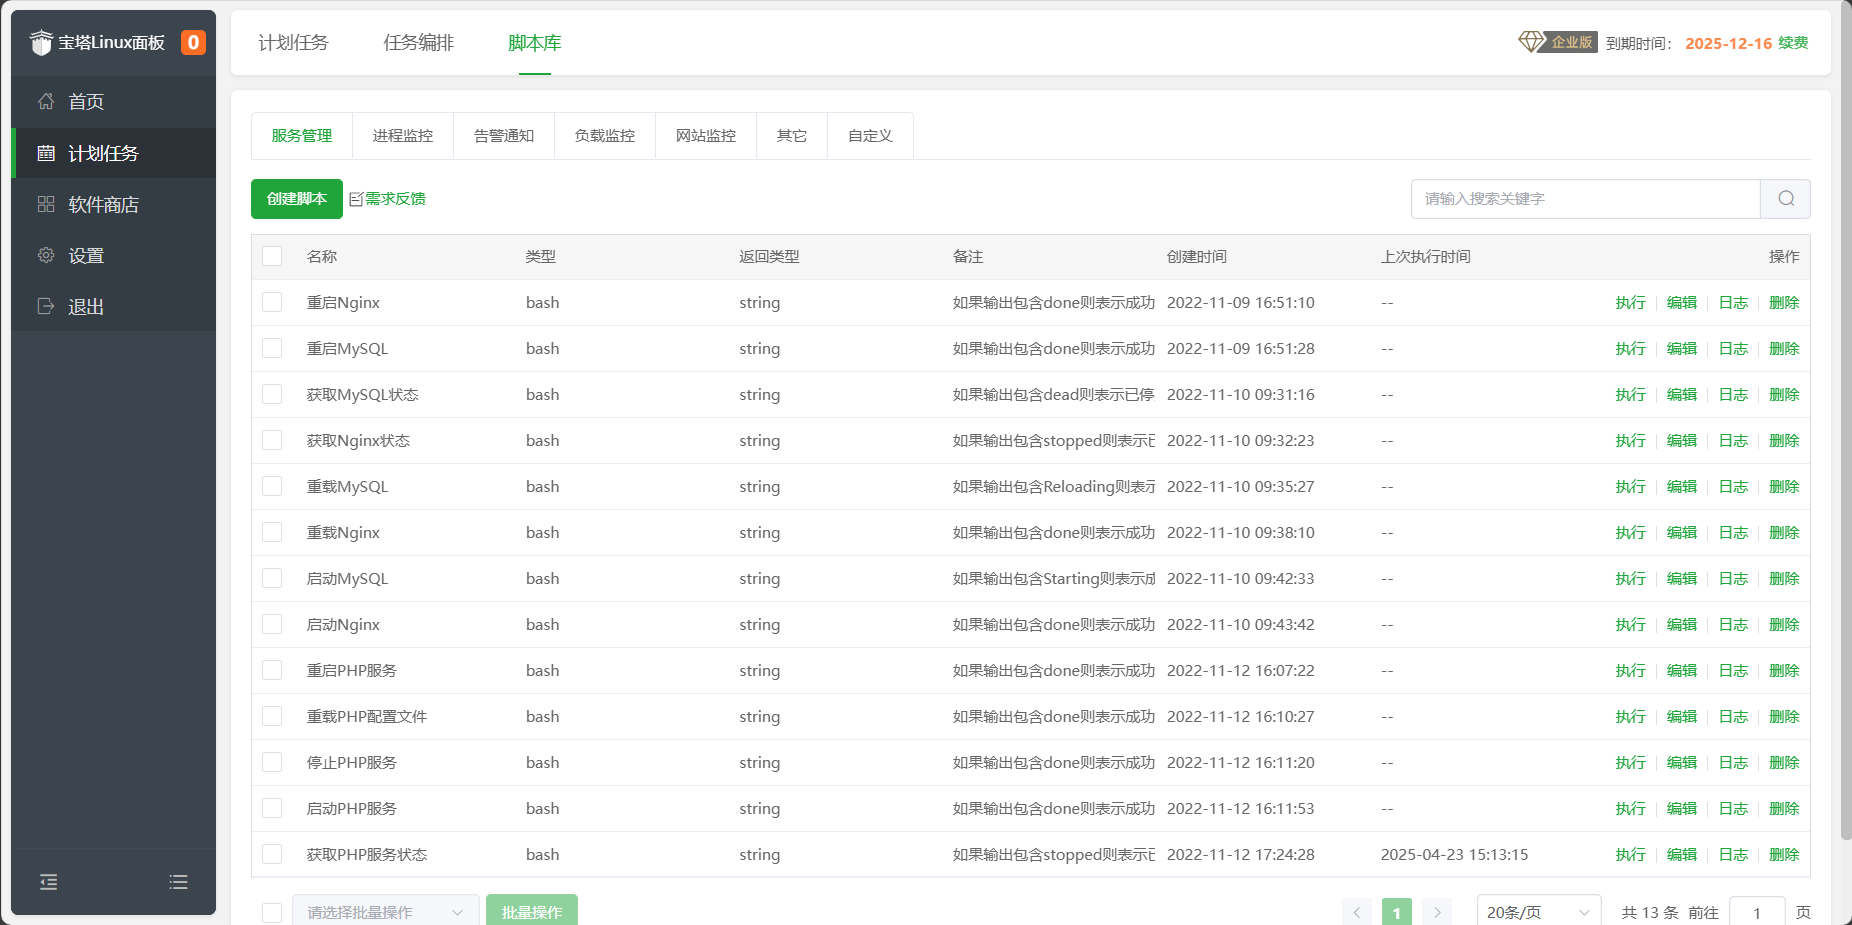1852x925 pixels.
Task: Click 退出 in the sidebar
Action: click(114, 306)
